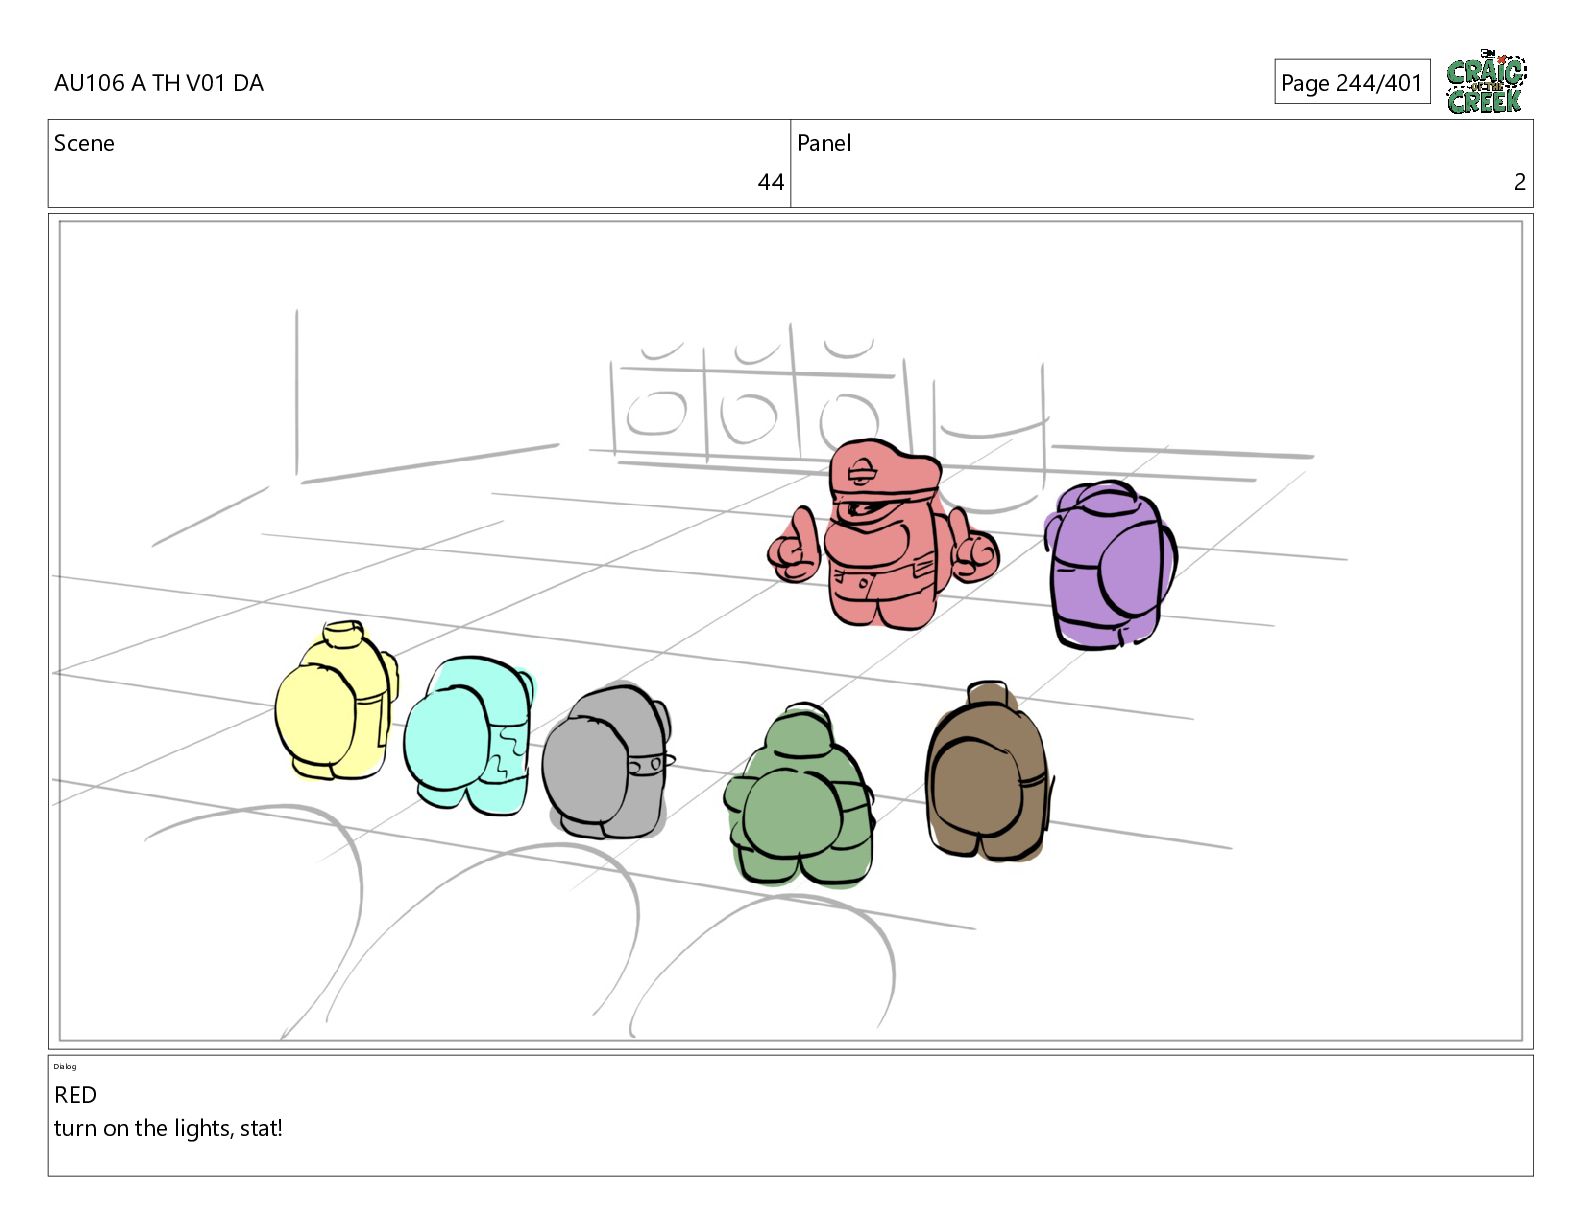Click the Scene label
The image size is (1584, 1224).
84,143
